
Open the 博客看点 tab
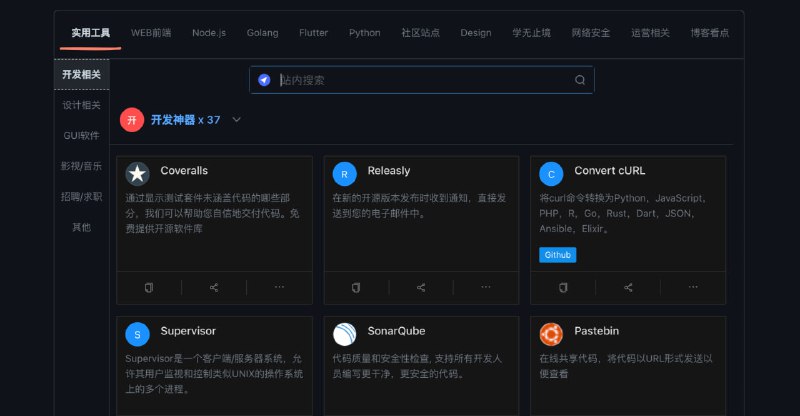tap(709, 33)
